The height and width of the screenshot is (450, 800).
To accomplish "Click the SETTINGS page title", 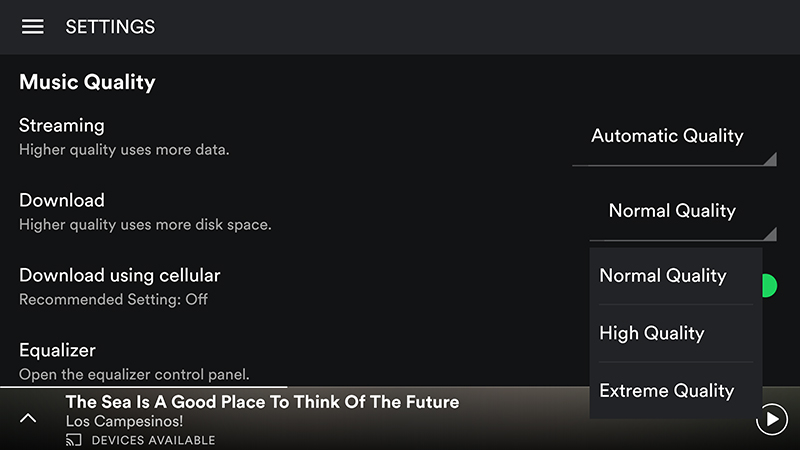I will [x=110, y=27].
